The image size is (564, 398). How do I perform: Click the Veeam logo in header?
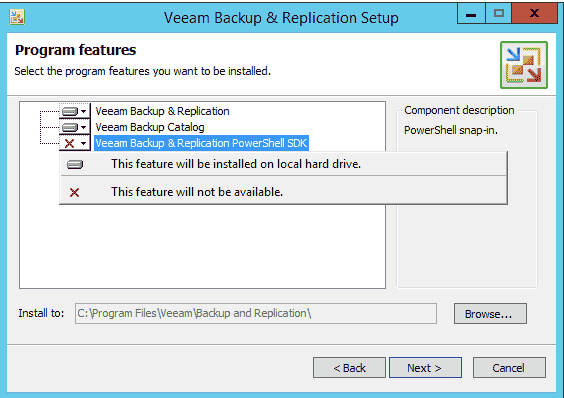(x=524, y=65)
